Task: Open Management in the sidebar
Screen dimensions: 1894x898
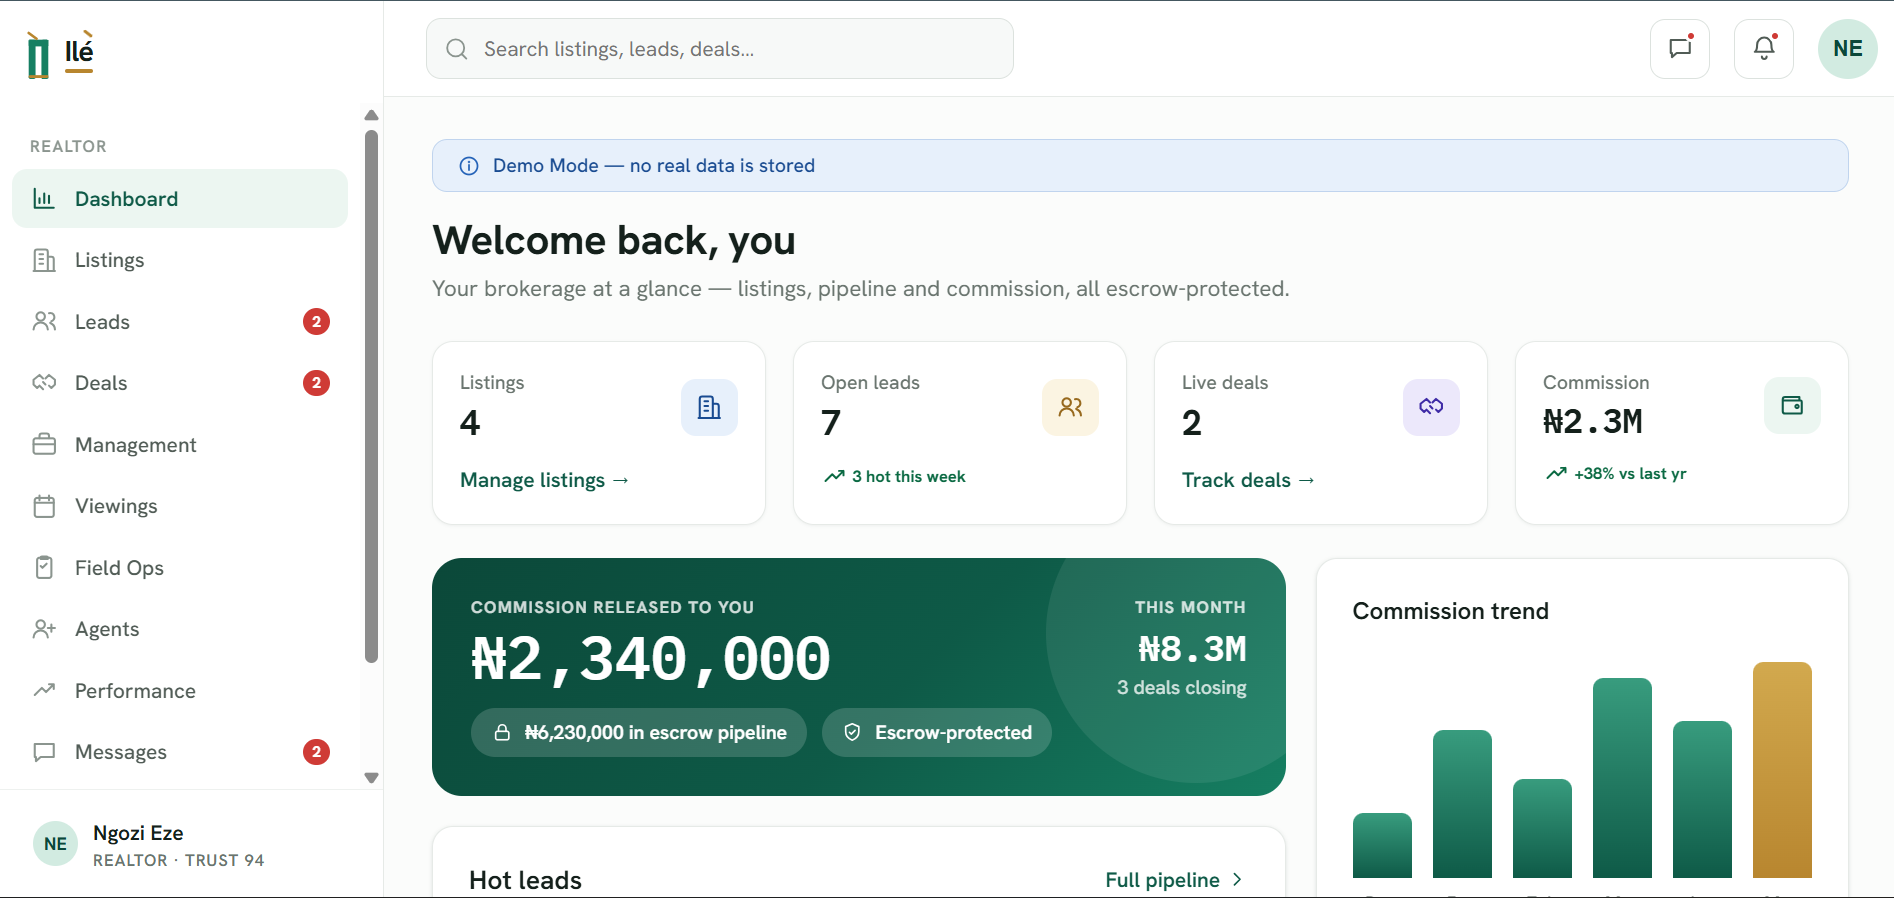Action: [x=180, y=445]
